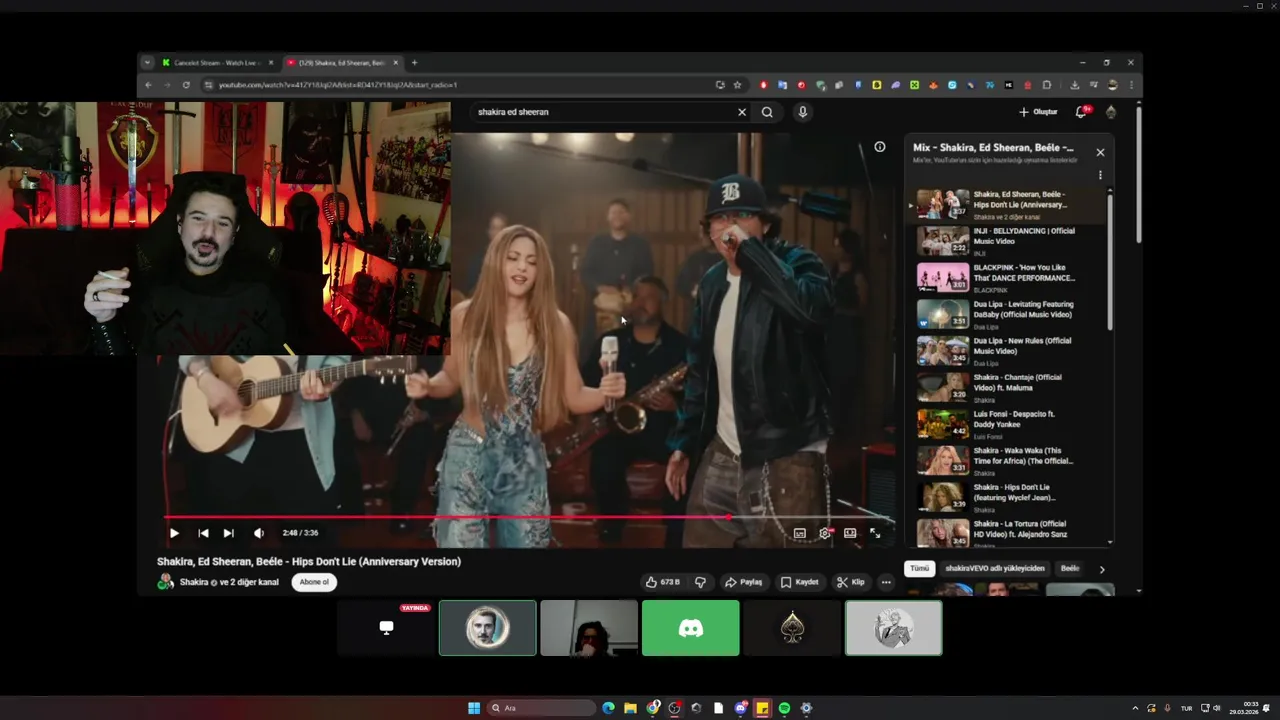1280x720 pixels.
Task: Open File Explorer from taskbar
Action: 630,708
